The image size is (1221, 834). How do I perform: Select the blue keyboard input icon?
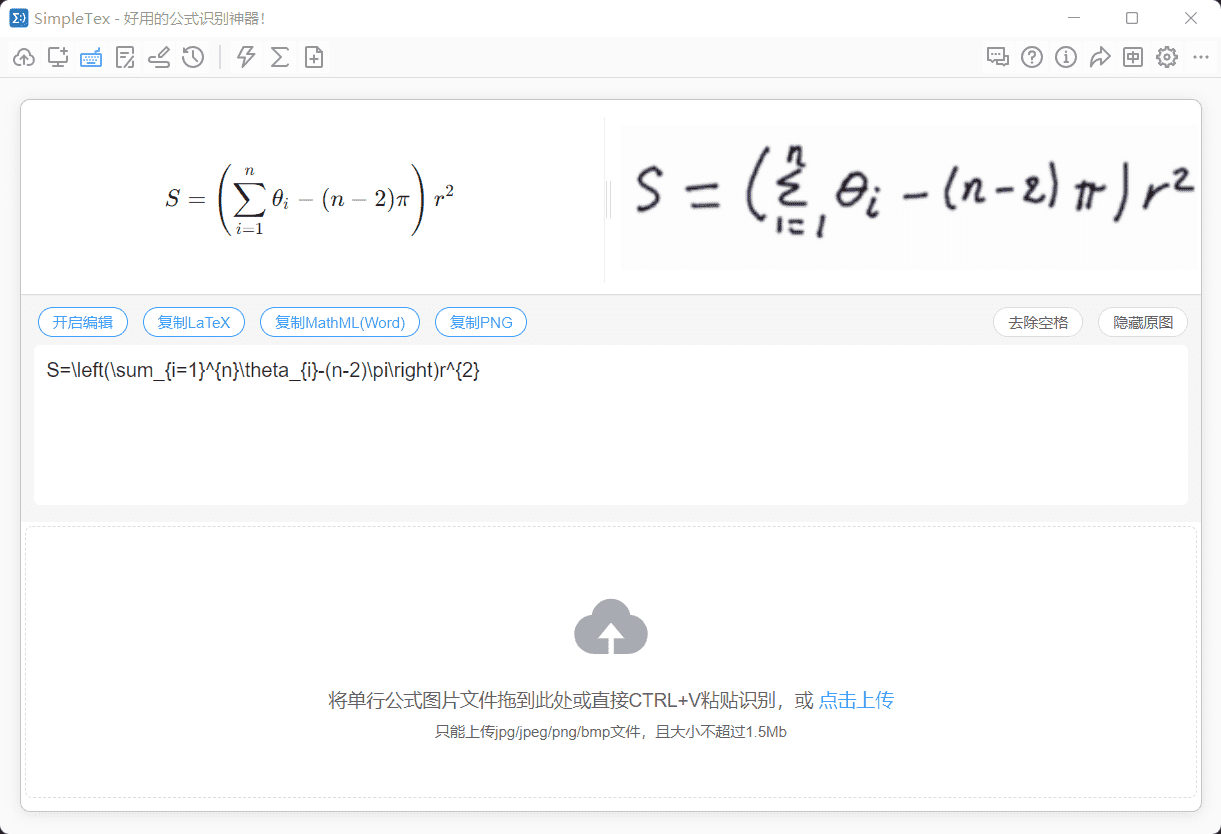pos(91,58)
